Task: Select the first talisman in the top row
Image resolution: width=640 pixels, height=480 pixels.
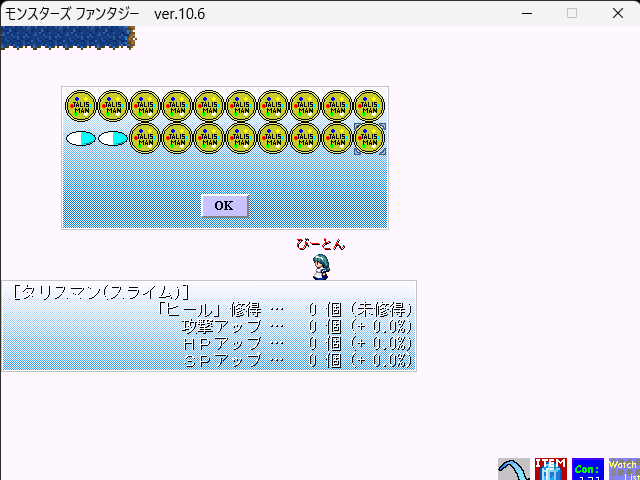Action: click(81, 106)
